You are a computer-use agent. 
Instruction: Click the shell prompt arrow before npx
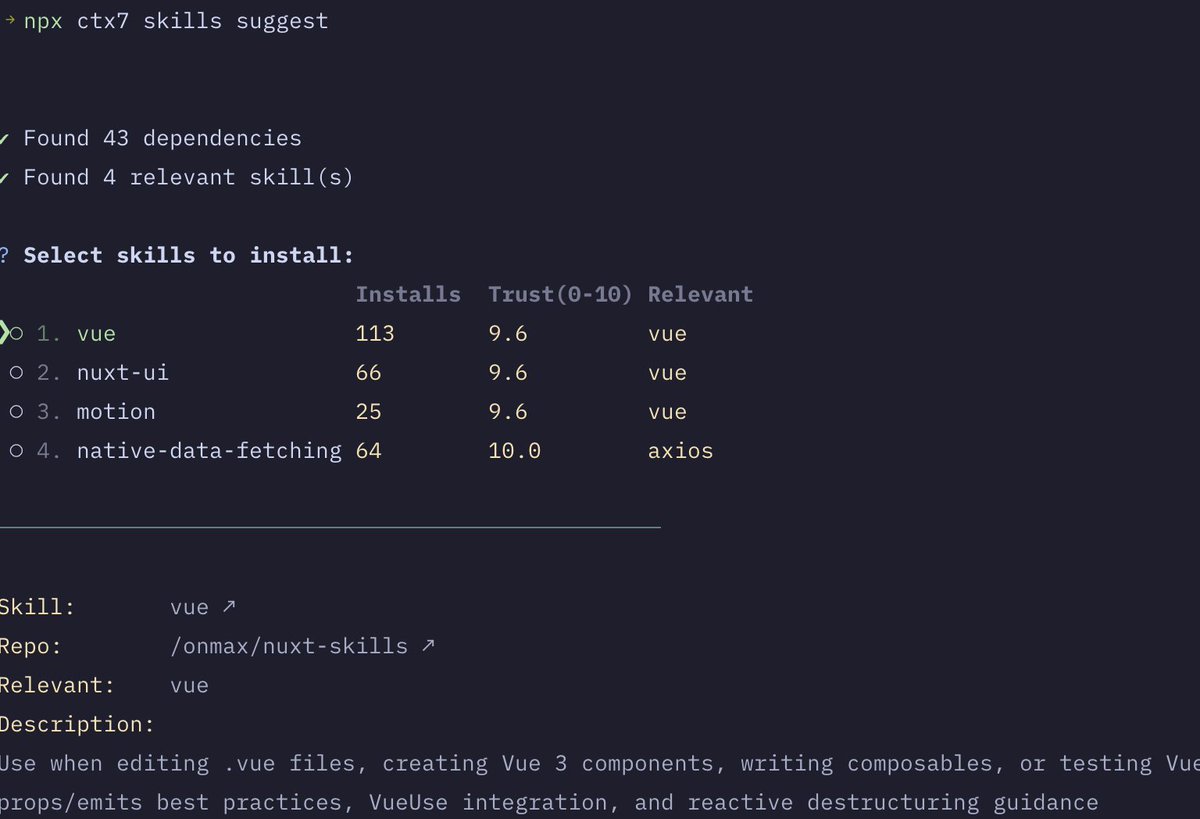point(10,21)
